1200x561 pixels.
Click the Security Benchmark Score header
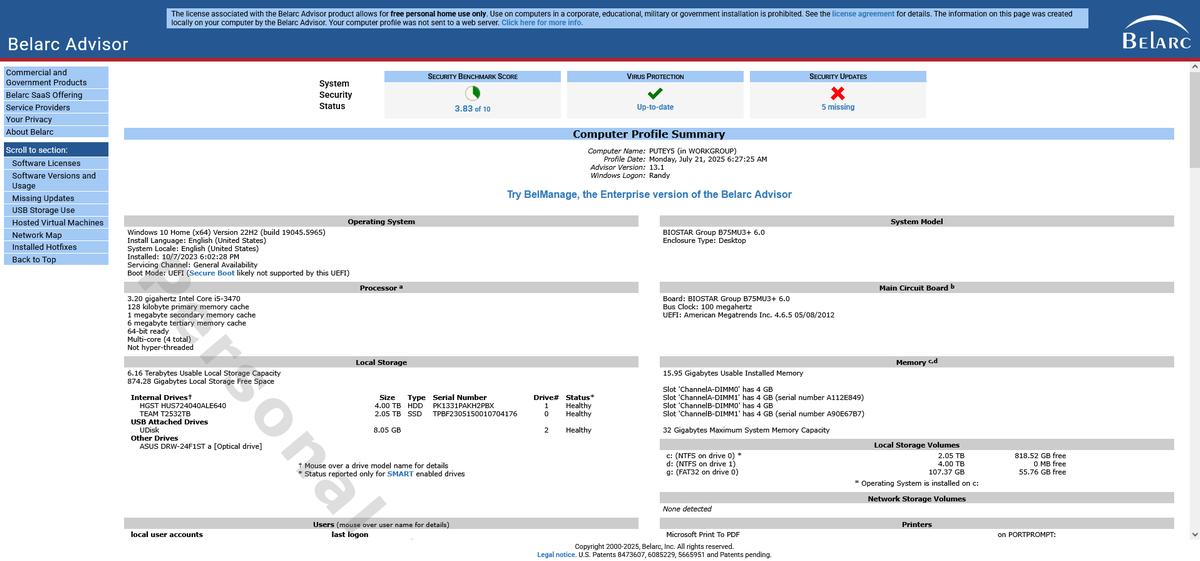[472, 76]
